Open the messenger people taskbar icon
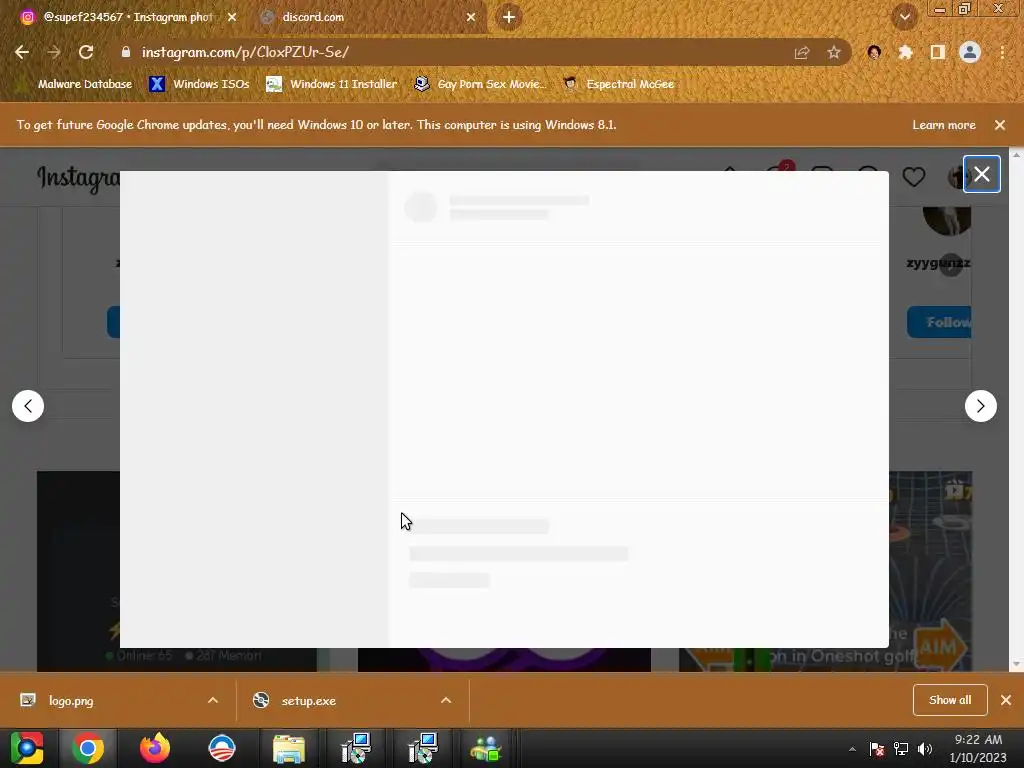Image resolution: width=1024 pixels, height=768 pixels. click(486, 748)
